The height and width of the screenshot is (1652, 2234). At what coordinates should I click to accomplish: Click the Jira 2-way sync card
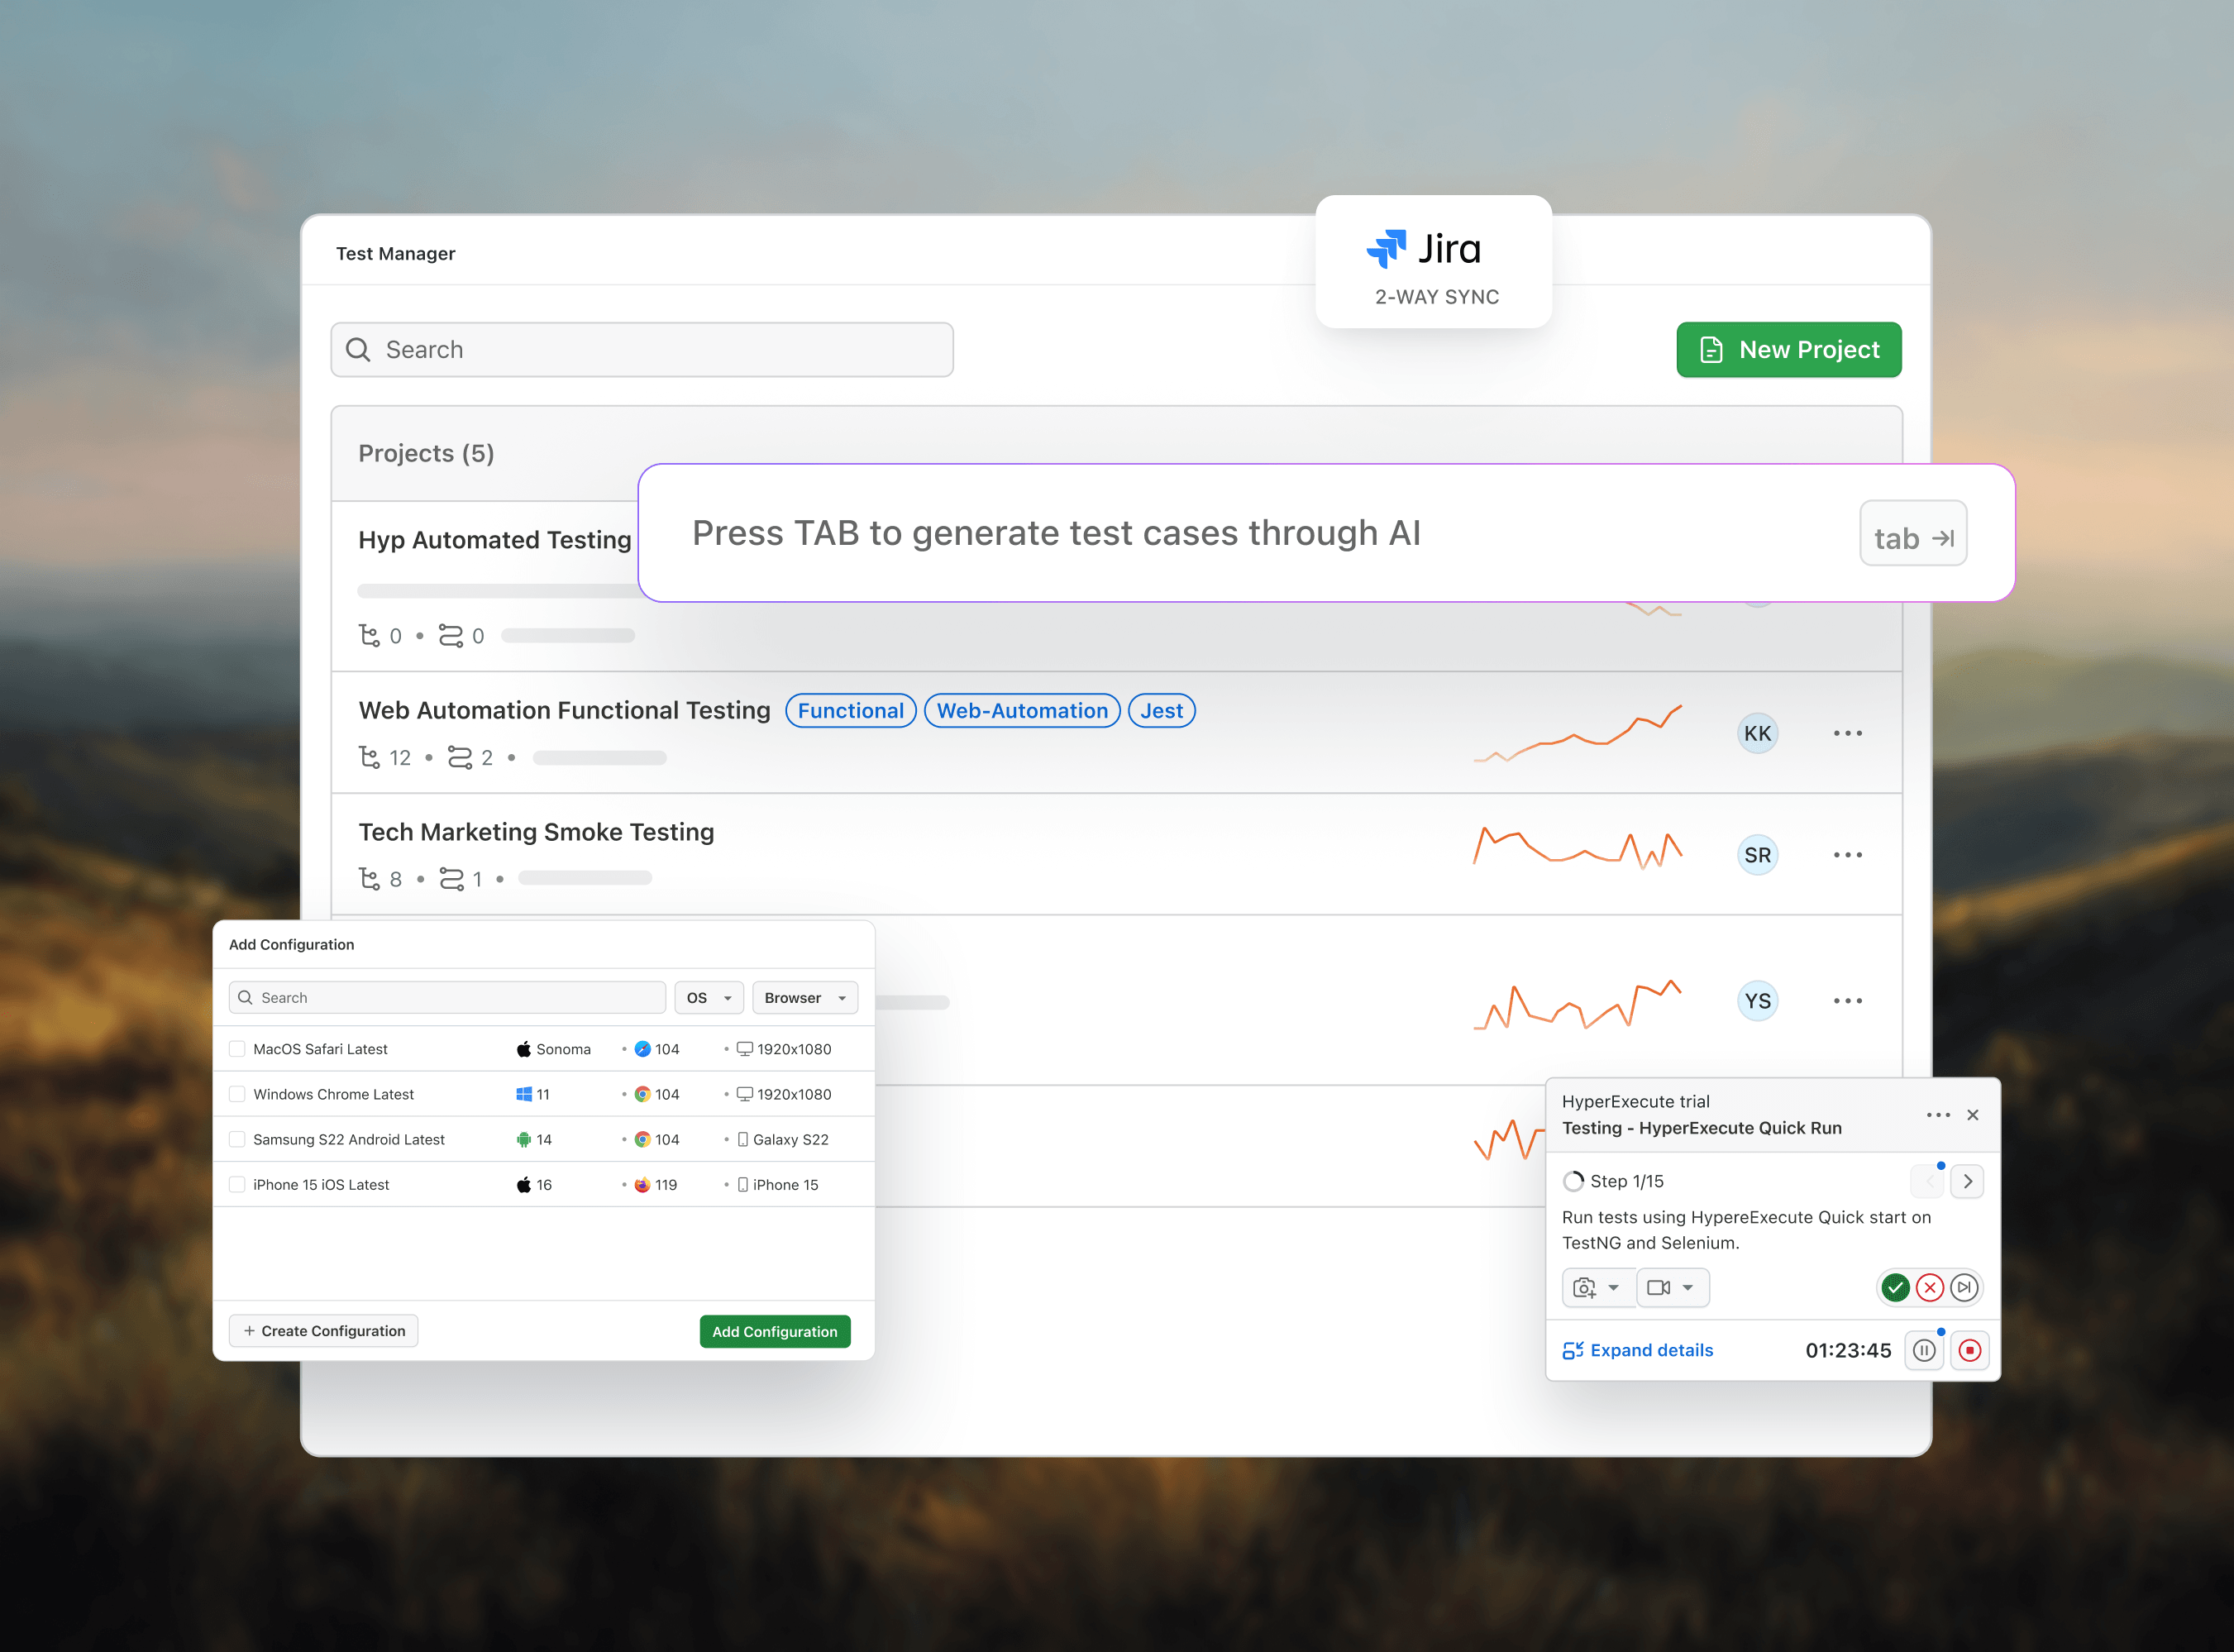[x=1433, y=262]
